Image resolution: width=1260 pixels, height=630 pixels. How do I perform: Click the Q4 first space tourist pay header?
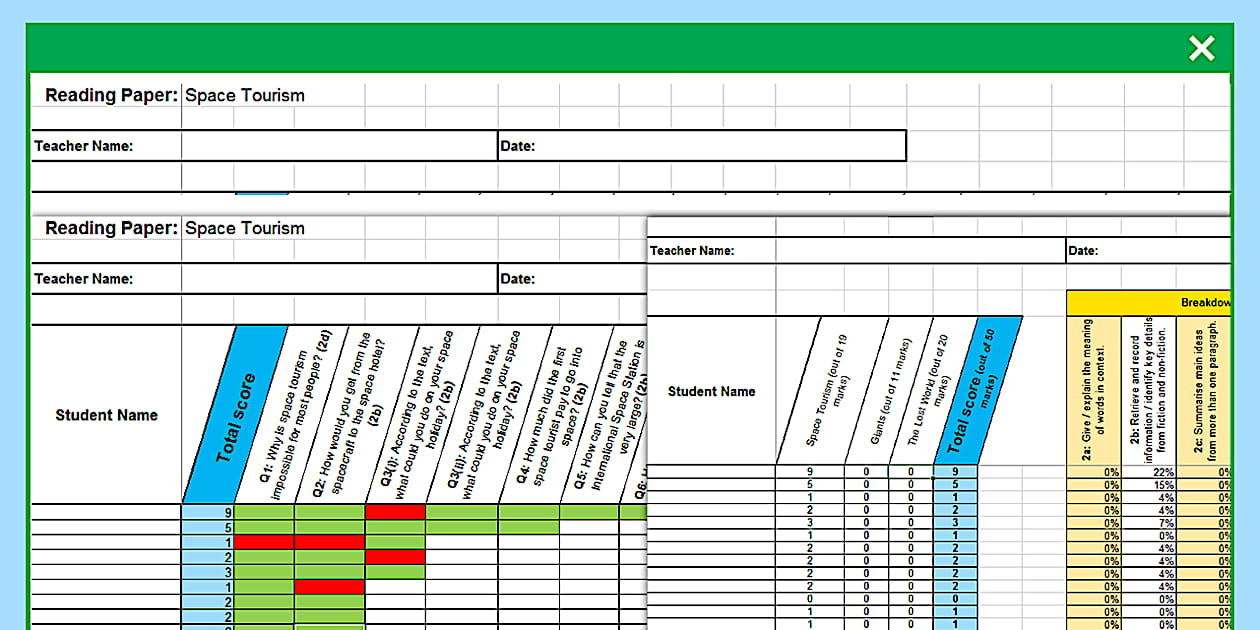click(553, 415)
